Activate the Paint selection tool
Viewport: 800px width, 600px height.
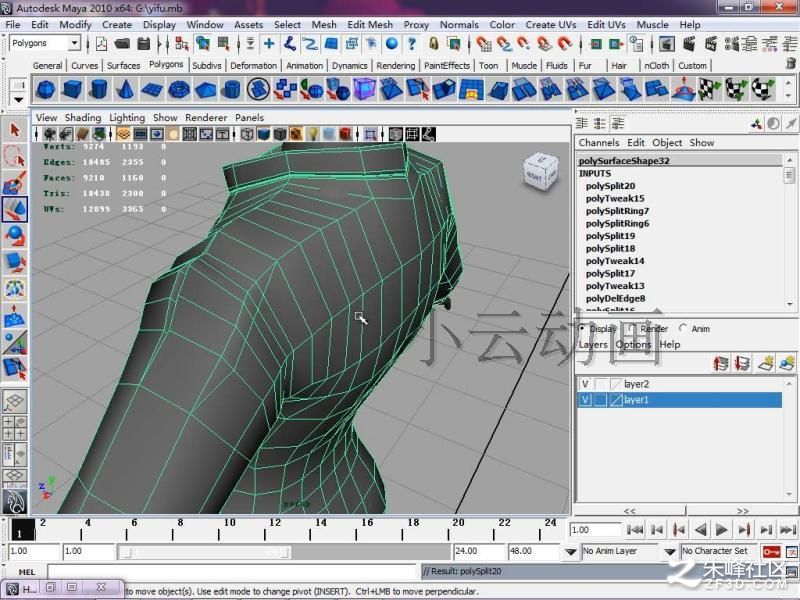(x=15, y=183)
